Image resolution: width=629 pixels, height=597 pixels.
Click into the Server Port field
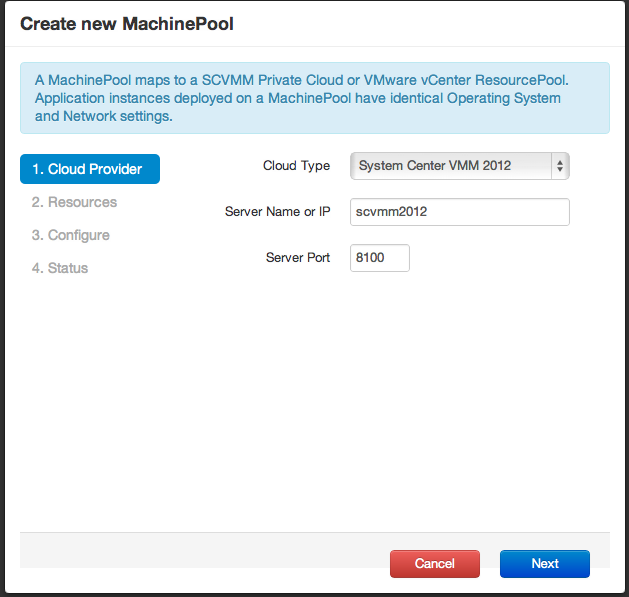point(379,258)
